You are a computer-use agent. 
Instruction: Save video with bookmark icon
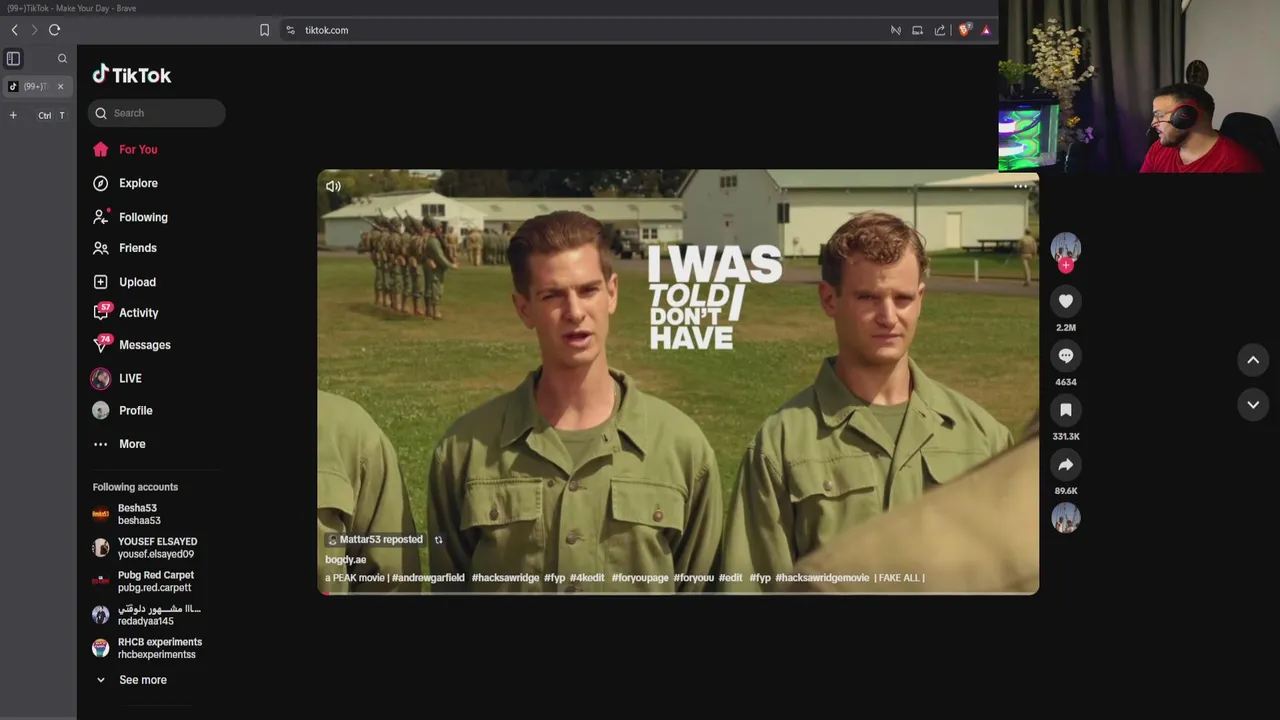click(x=1066, y=410)
